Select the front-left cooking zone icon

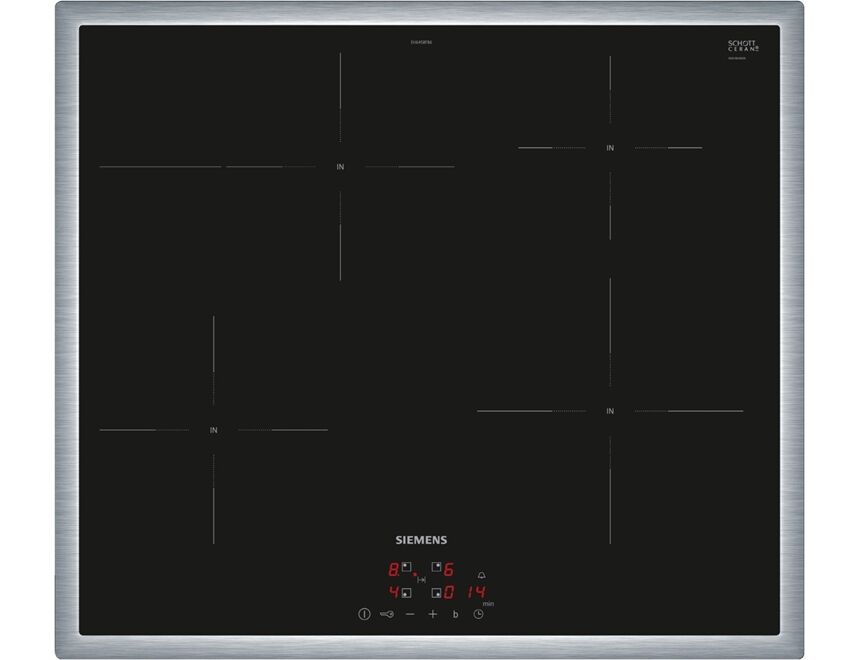407,592
